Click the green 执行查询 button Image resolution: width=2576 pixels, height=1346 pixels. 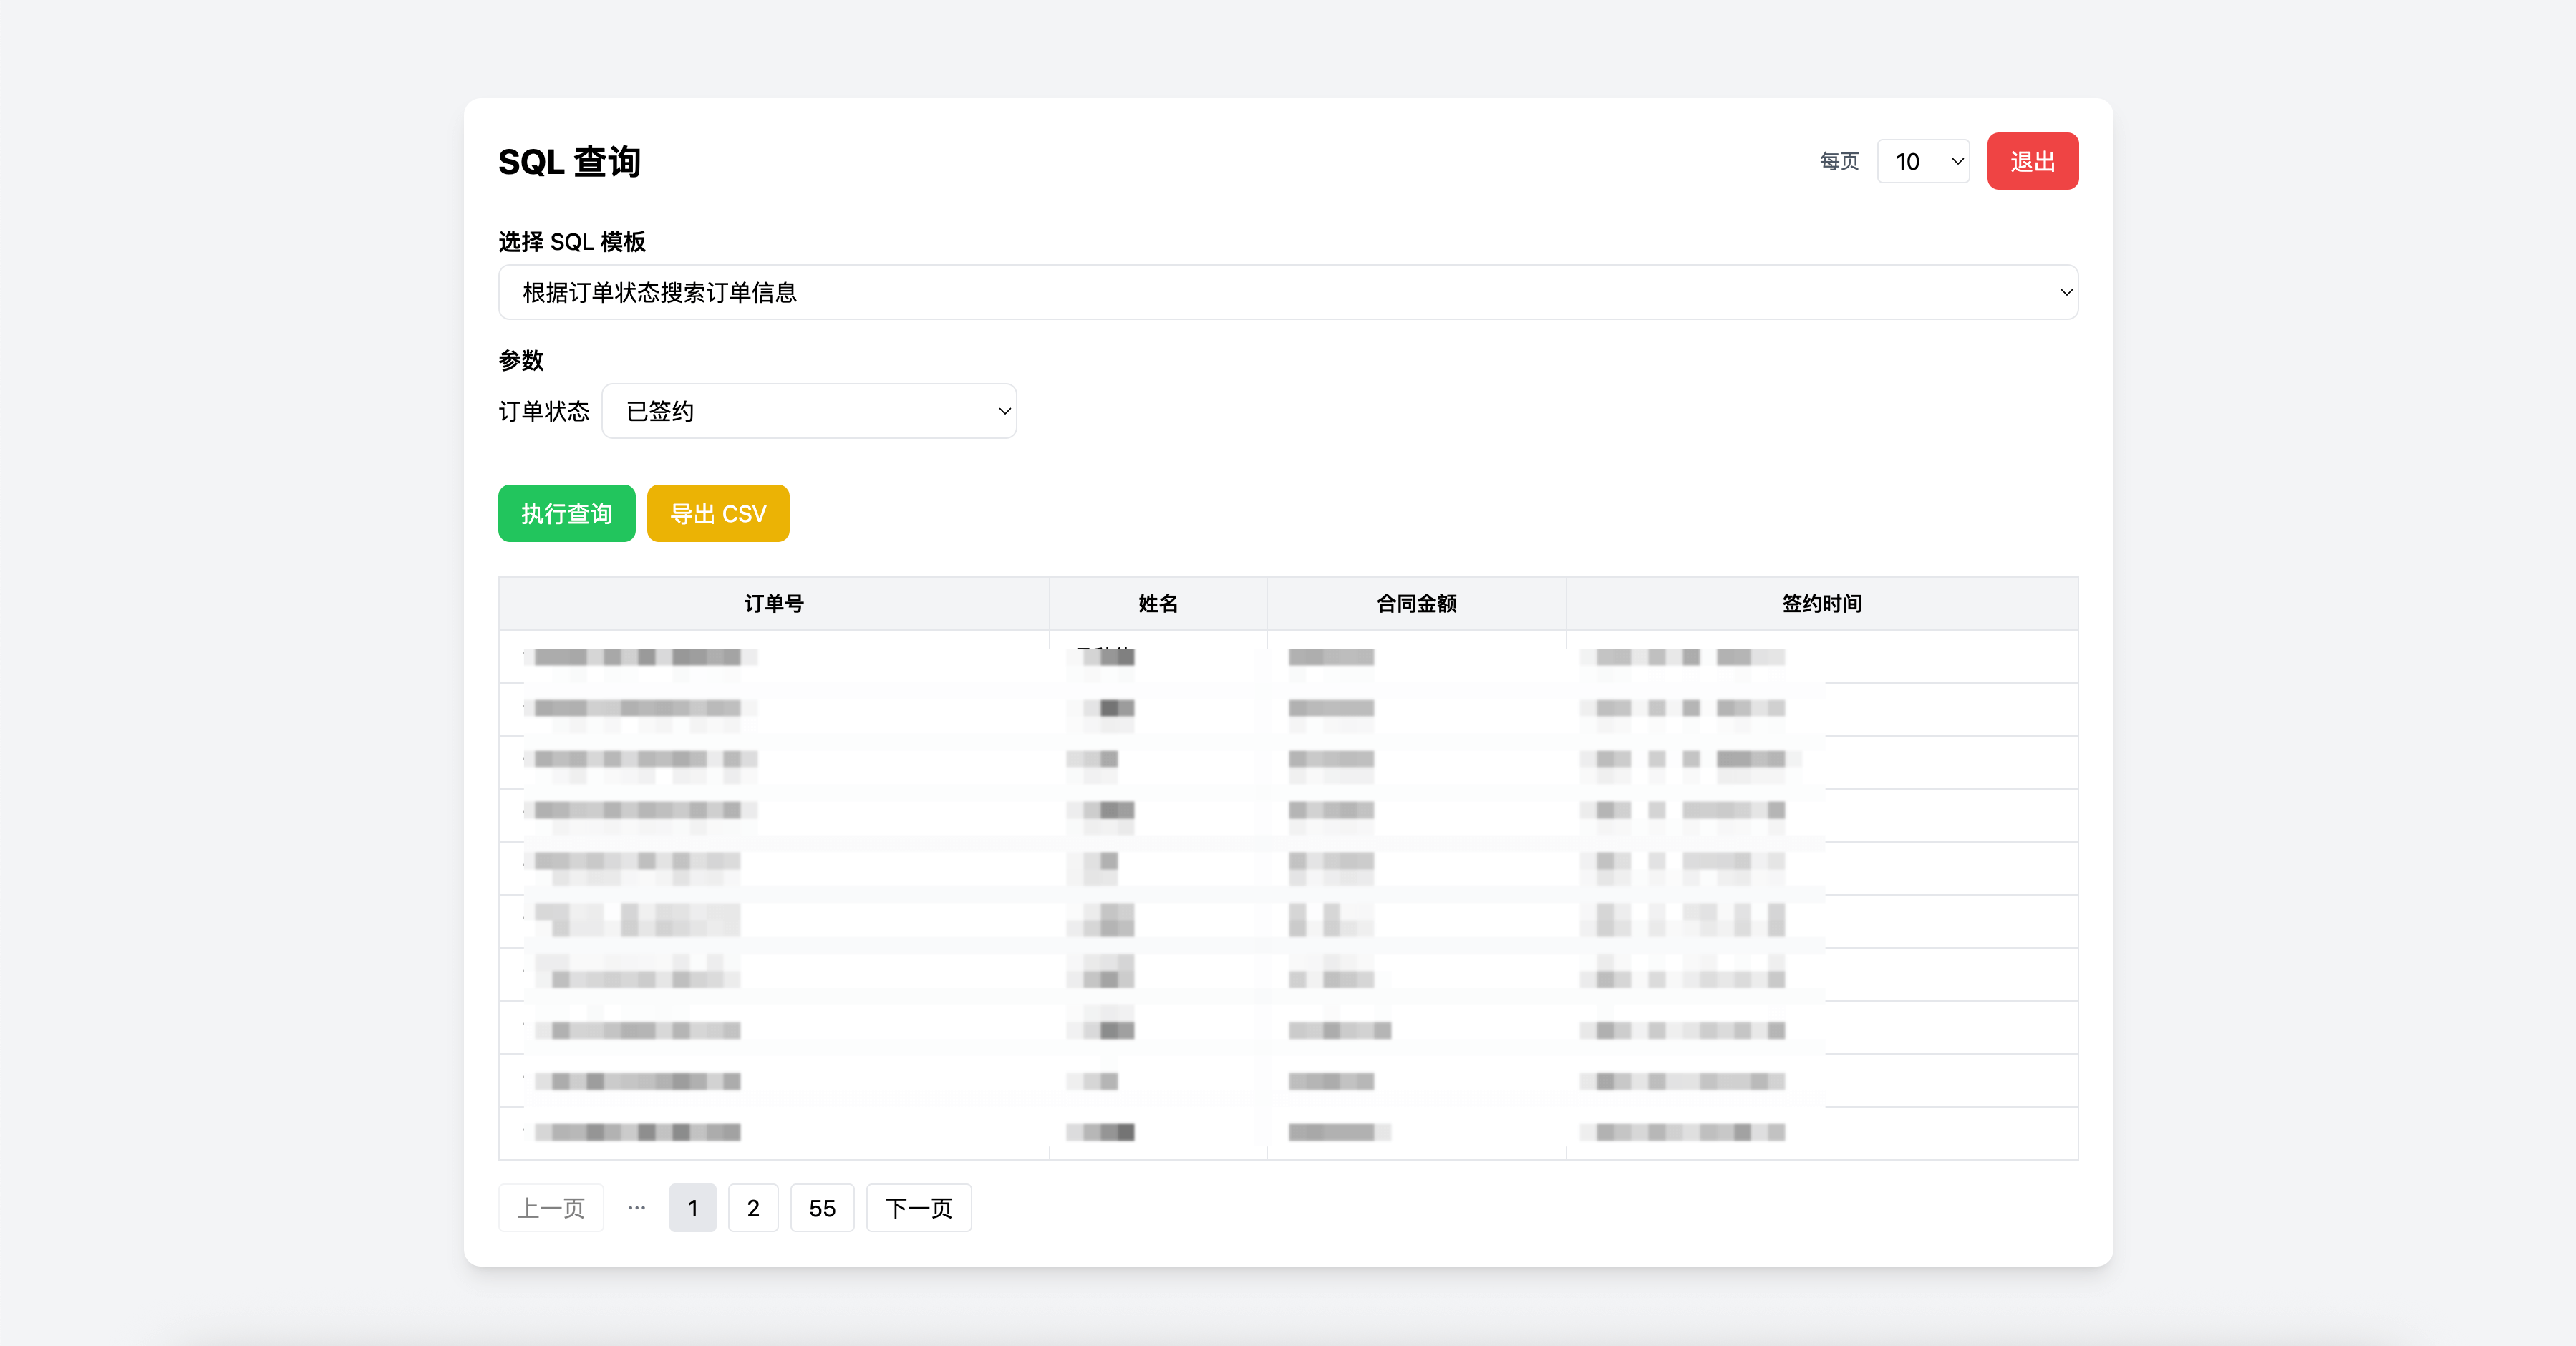coord(566,513)
